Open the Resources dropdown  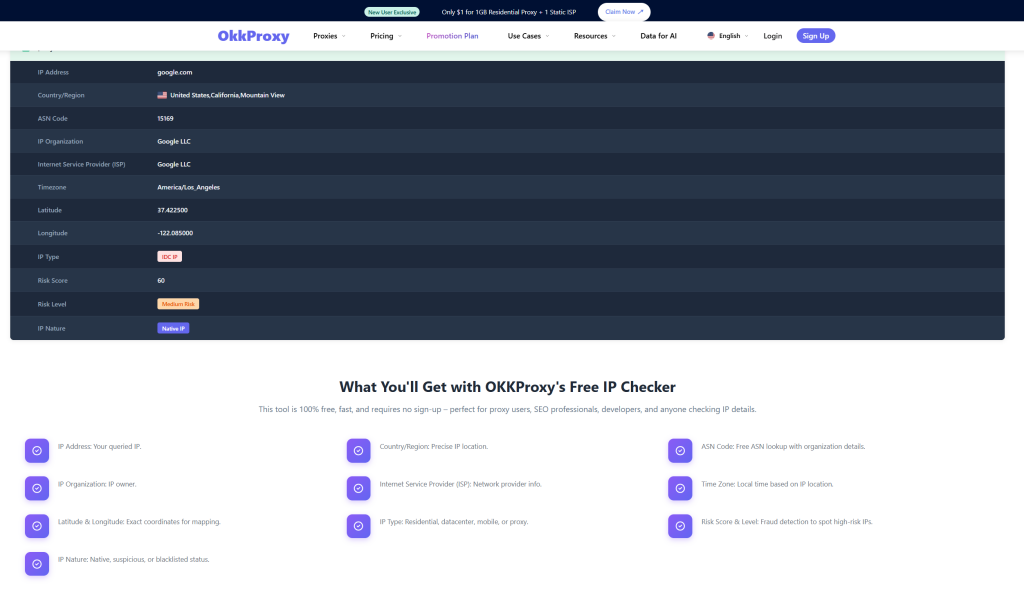[594, 35]
